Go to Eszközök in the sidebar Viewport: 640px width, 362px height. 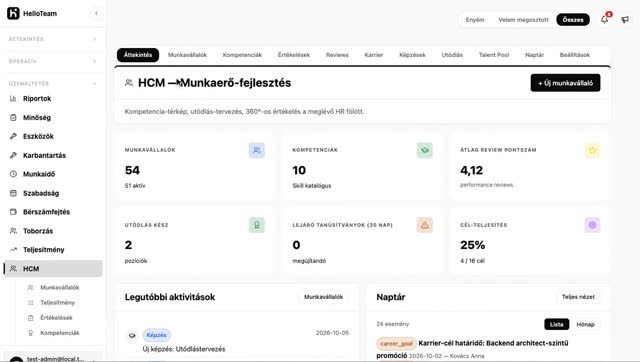(x=53, y=136)
